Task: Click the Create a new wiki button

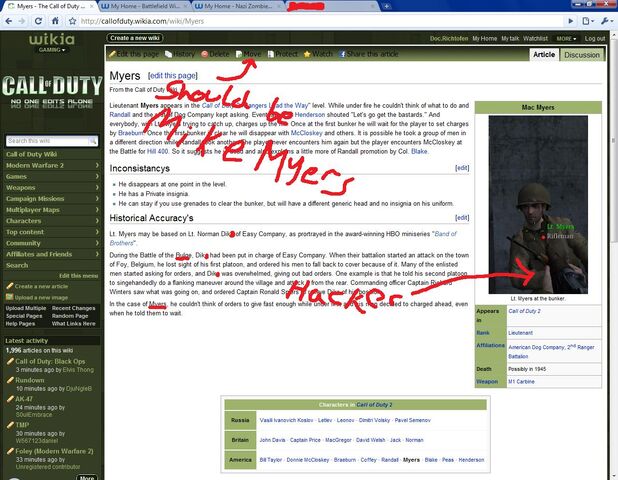Action: [x=135, y=38]
